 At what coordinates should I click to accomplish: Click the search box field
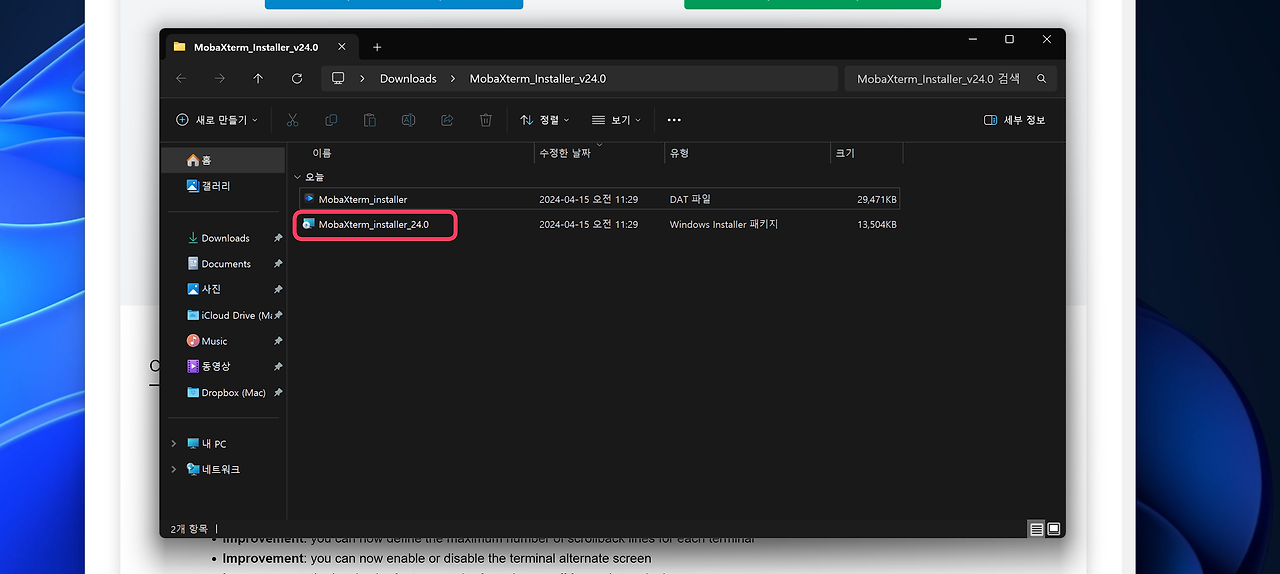[950, 78]
